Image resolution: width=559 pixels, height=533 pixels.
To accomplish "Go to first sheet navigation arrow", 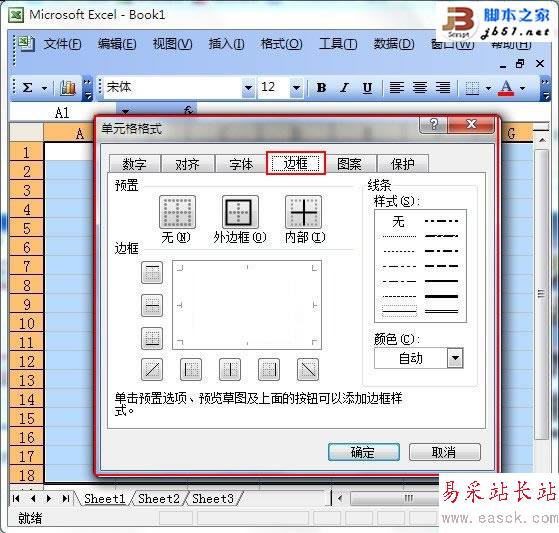I will coord(16,498).
